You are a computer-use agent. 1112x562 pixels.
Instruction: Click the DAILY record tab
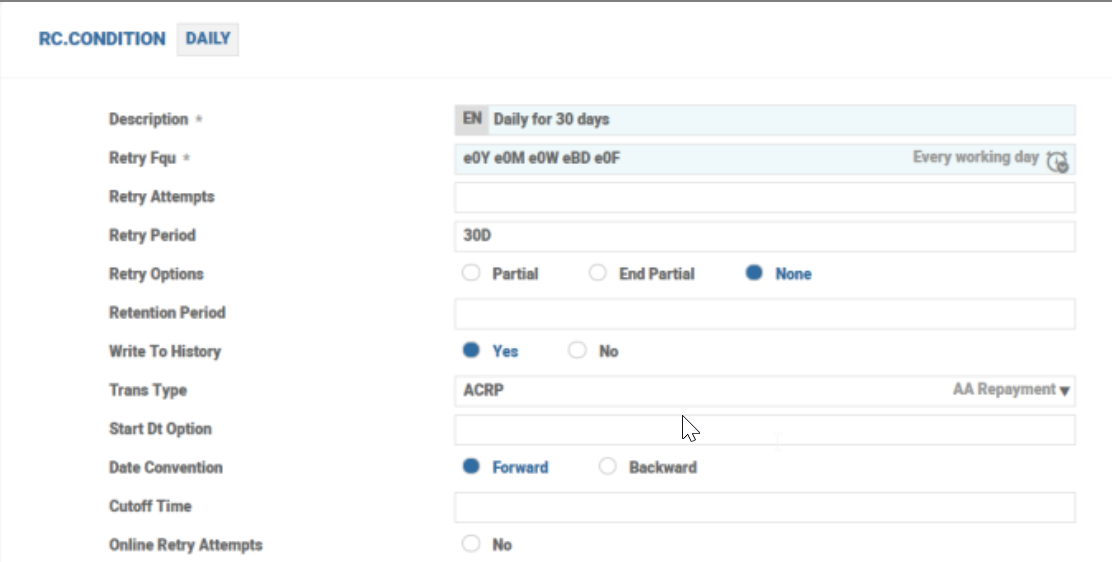click(208, 40)
